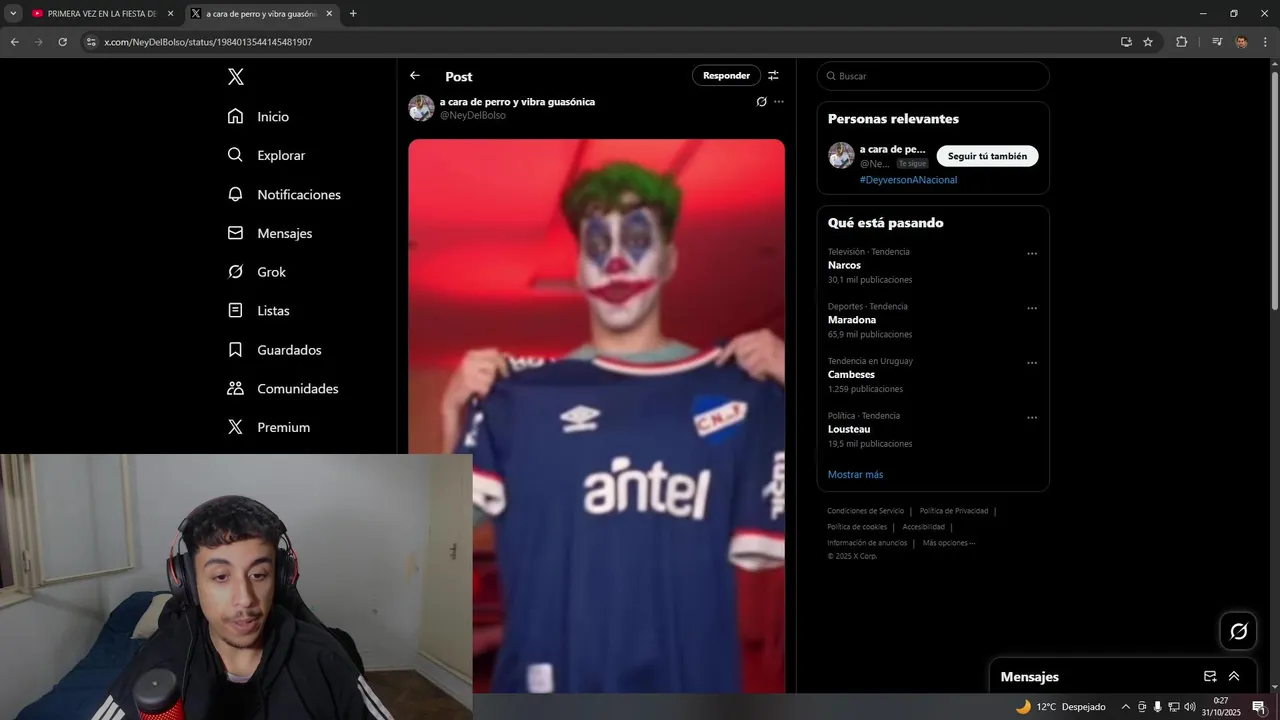Open more options for Maradona trend
1280x720 pixels.
pyautogui.click(x=1032, y=308)
